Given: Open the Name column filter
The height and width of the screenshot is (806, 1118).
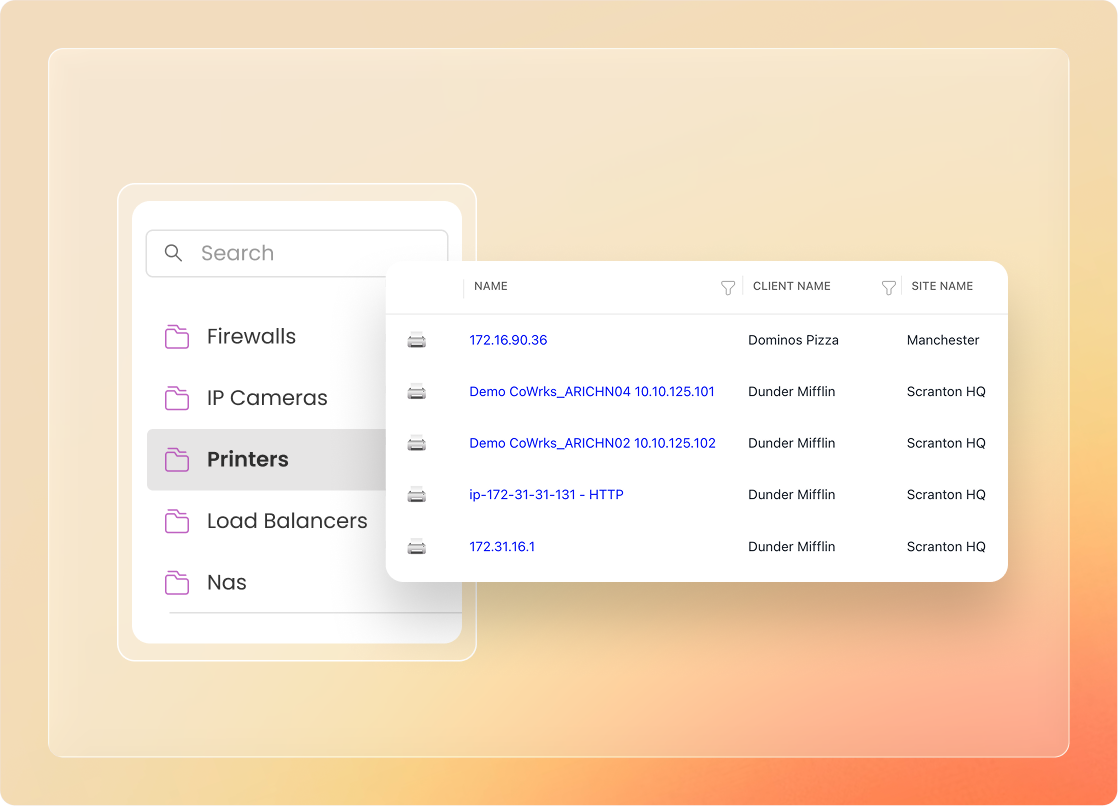Looking at the screenshot, I should (728, 287).
